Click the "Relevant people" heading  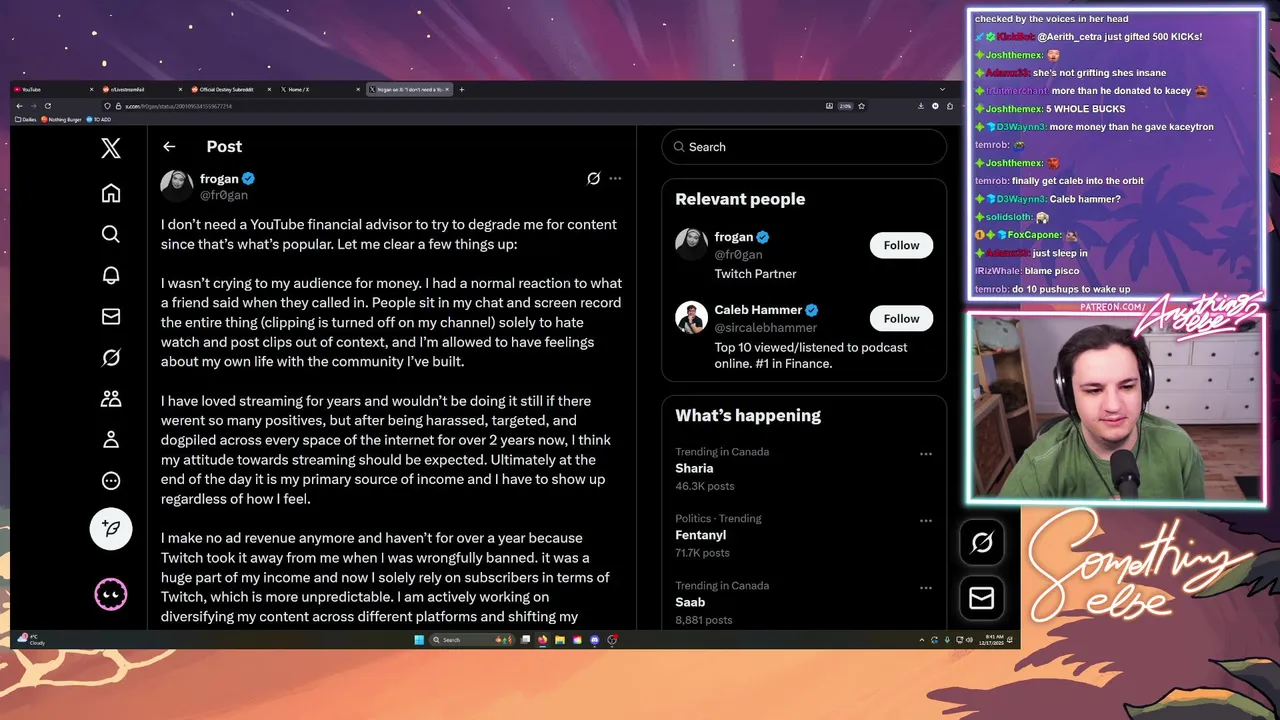point(740,199)
